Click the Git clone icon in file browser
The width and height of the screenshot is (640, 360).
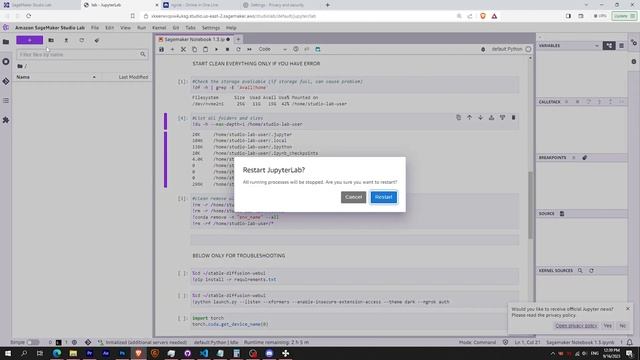(97, 40)
